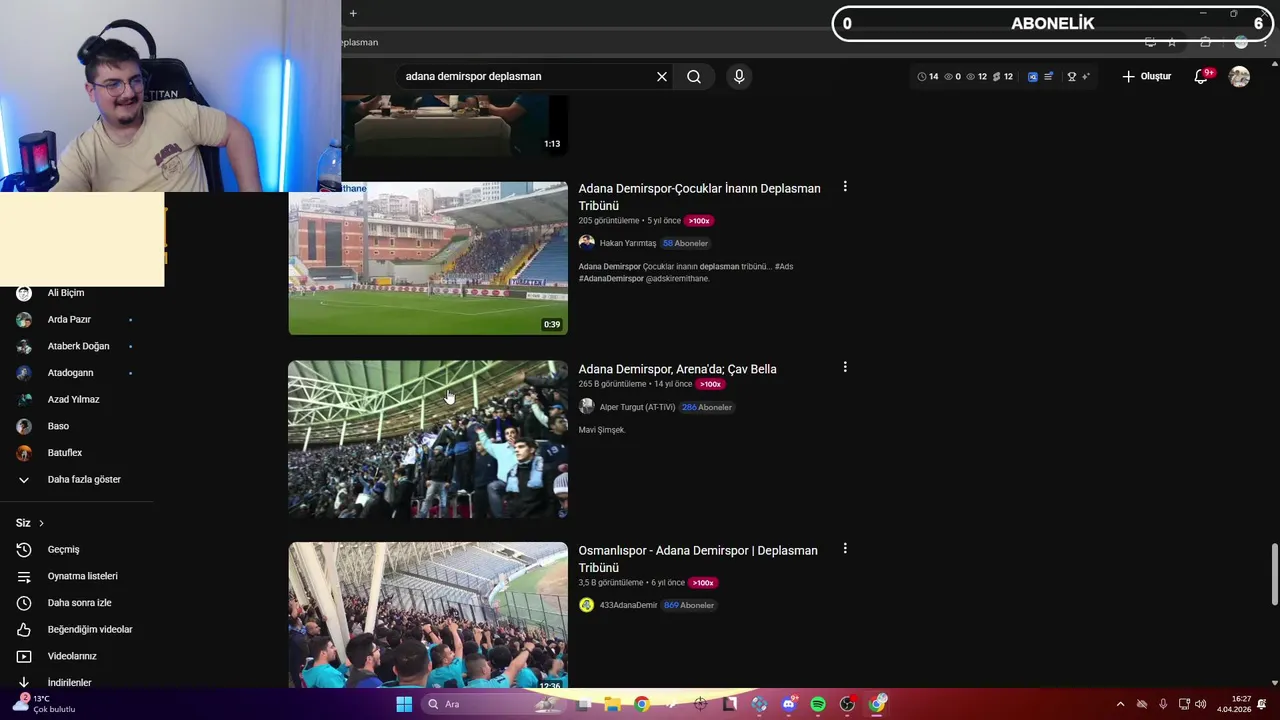Click the 286 Aboneler subscriber badge
The width and height of the screenshot is (1280, 720).
[x=707, y=407]
